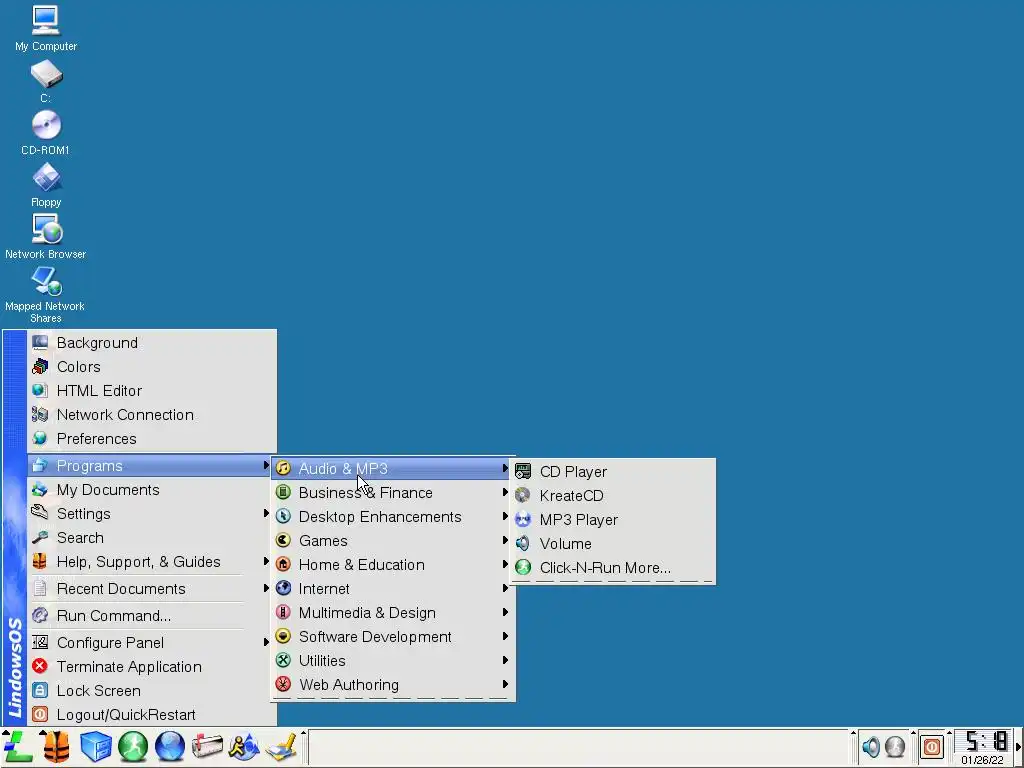Viewport: 1024px width, 768px height.
Task: Select the Mapped Network Shares desktop icon
Action: 46,295
